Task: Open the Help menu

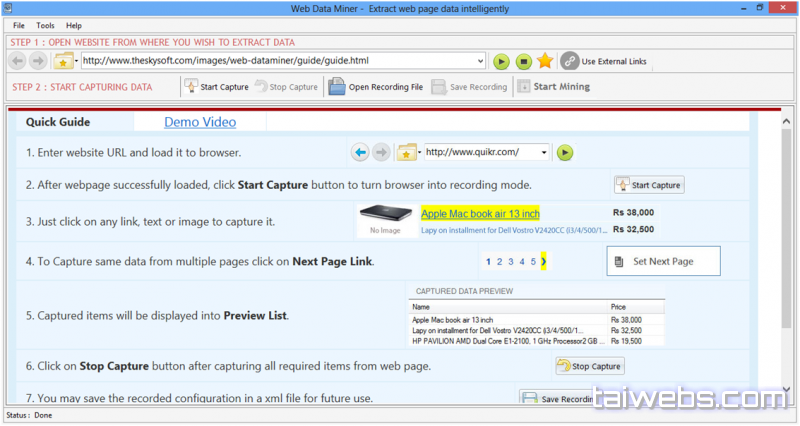Action: click(74, 24)
